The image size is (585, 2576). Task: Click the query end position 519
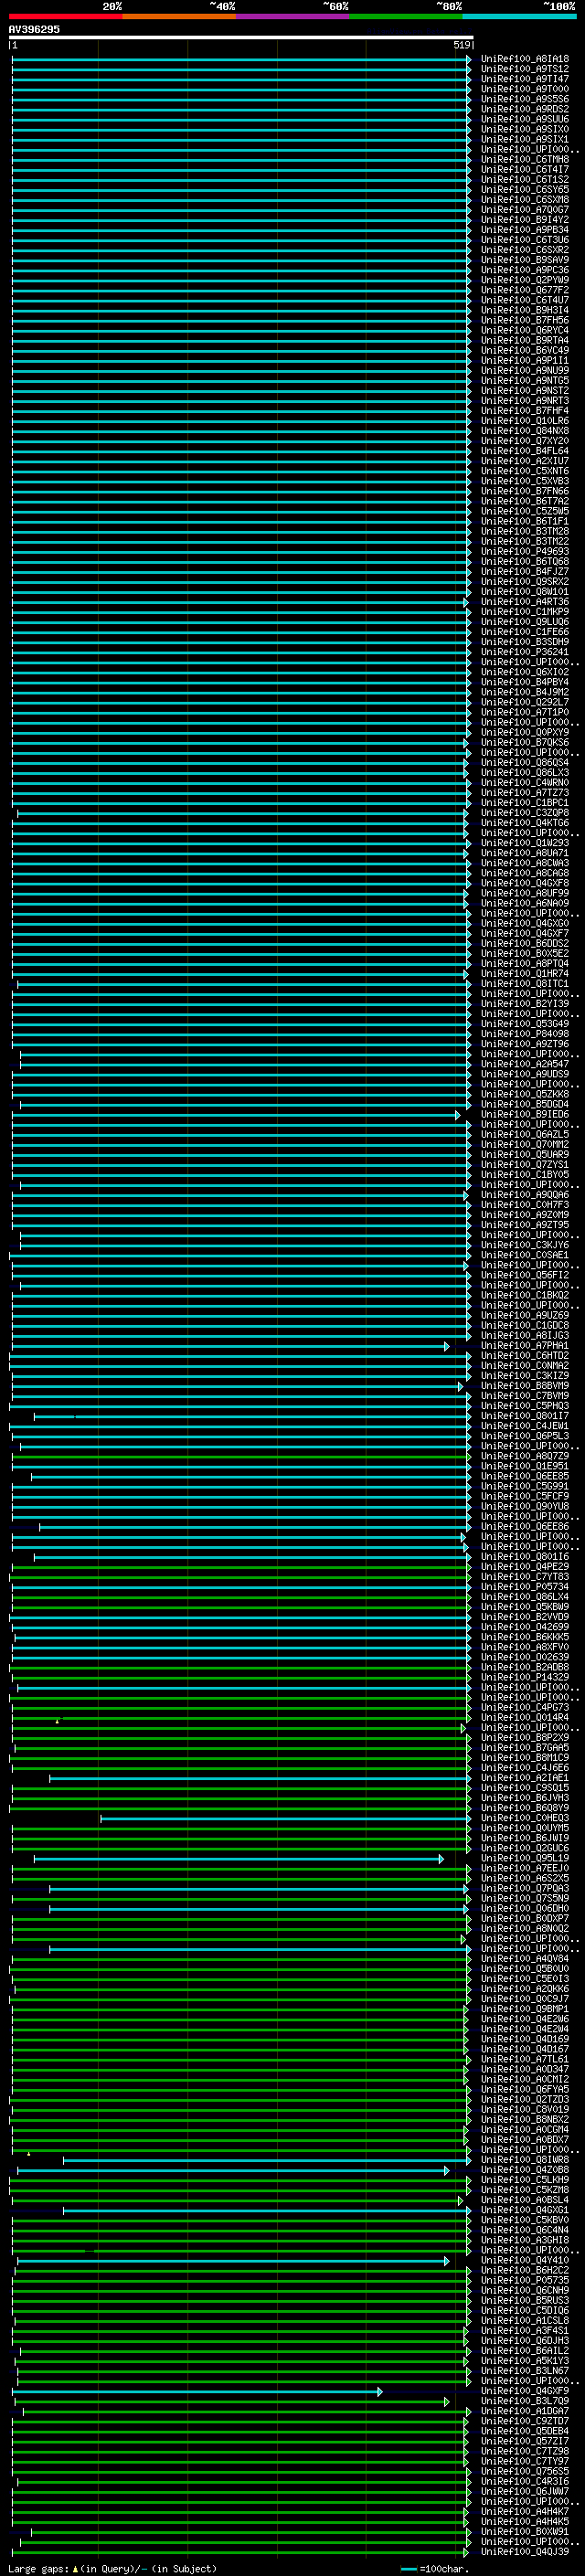tap(461, 45)
